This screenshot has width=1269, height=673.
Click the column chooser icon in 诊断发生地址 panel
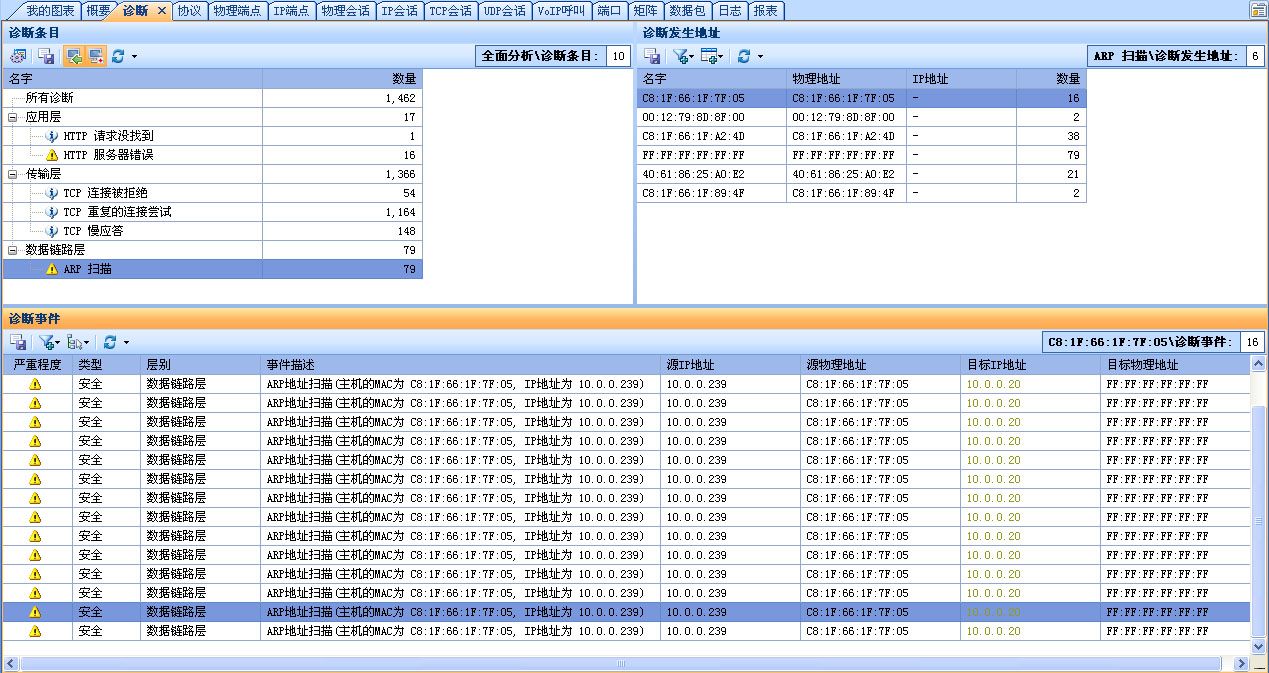click(708, 56)
